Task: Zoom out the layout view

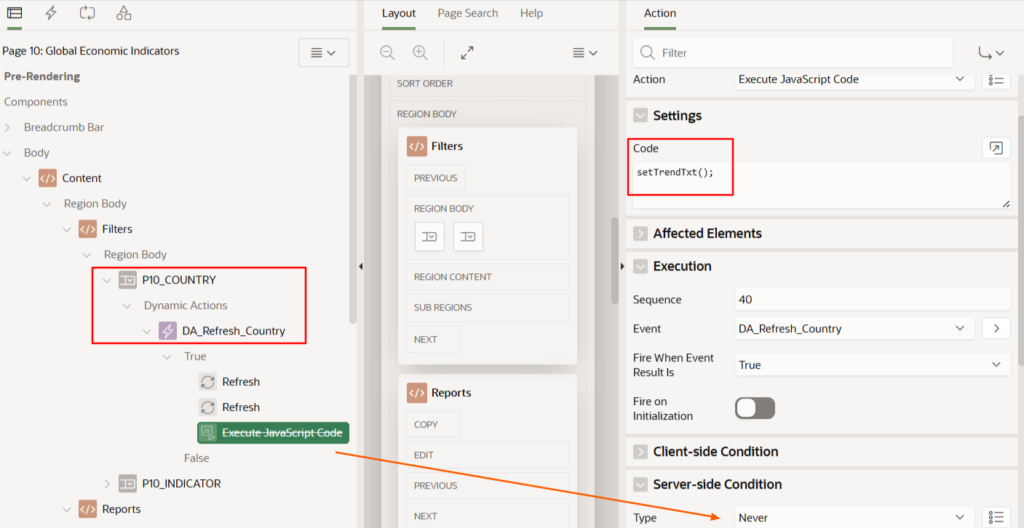Action: [388, 53]
